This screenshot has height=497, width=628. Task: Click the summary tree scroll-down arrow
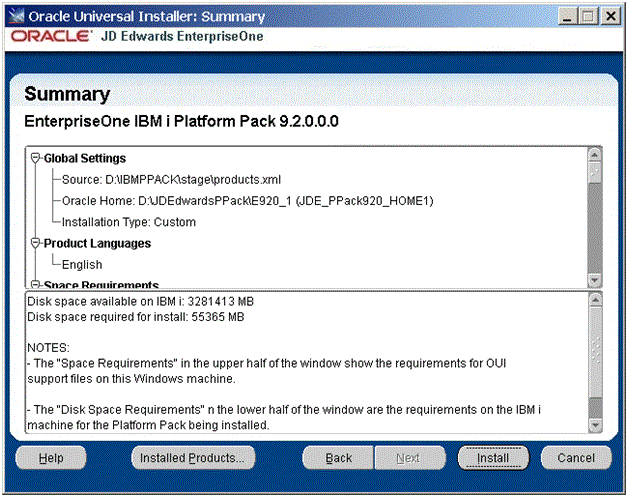tap(594, 280)
